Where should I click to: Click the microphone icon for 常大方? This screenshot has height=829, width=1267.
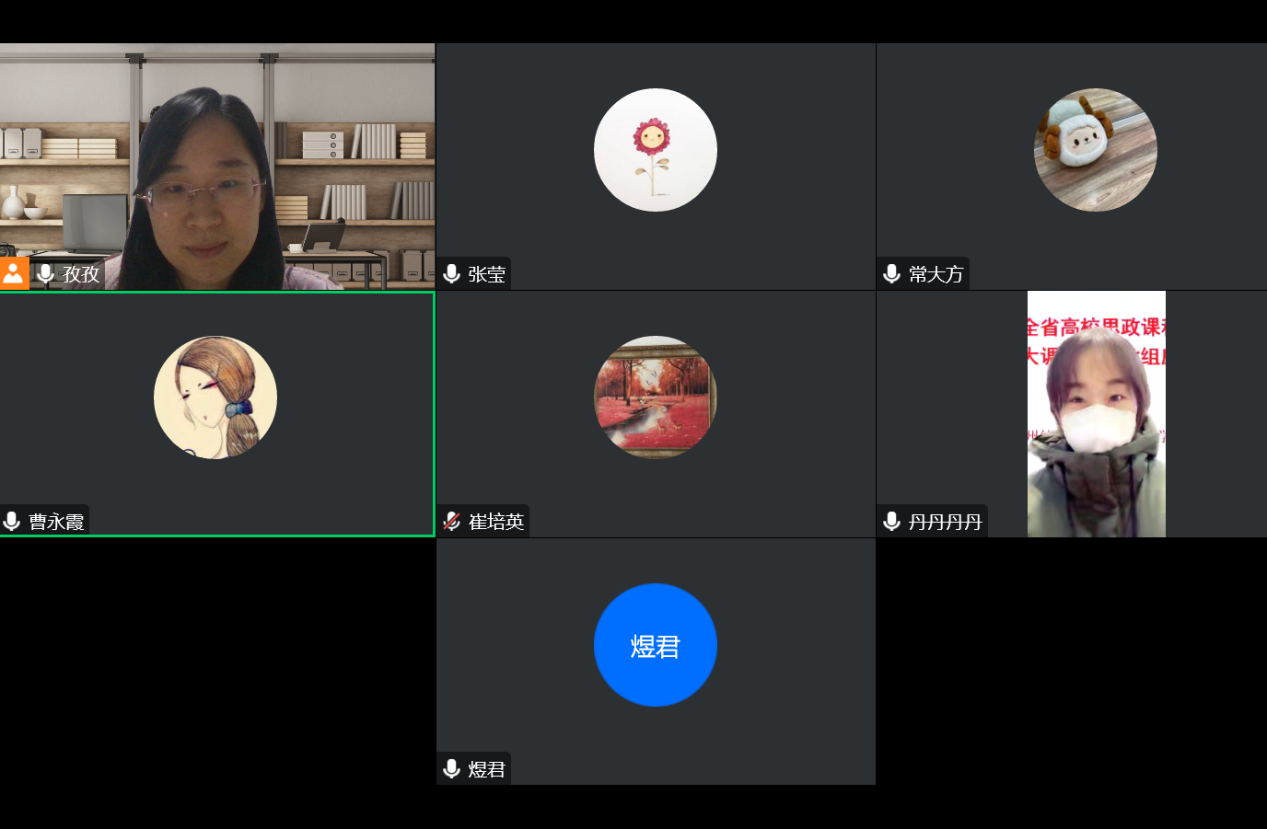point(892,274)
